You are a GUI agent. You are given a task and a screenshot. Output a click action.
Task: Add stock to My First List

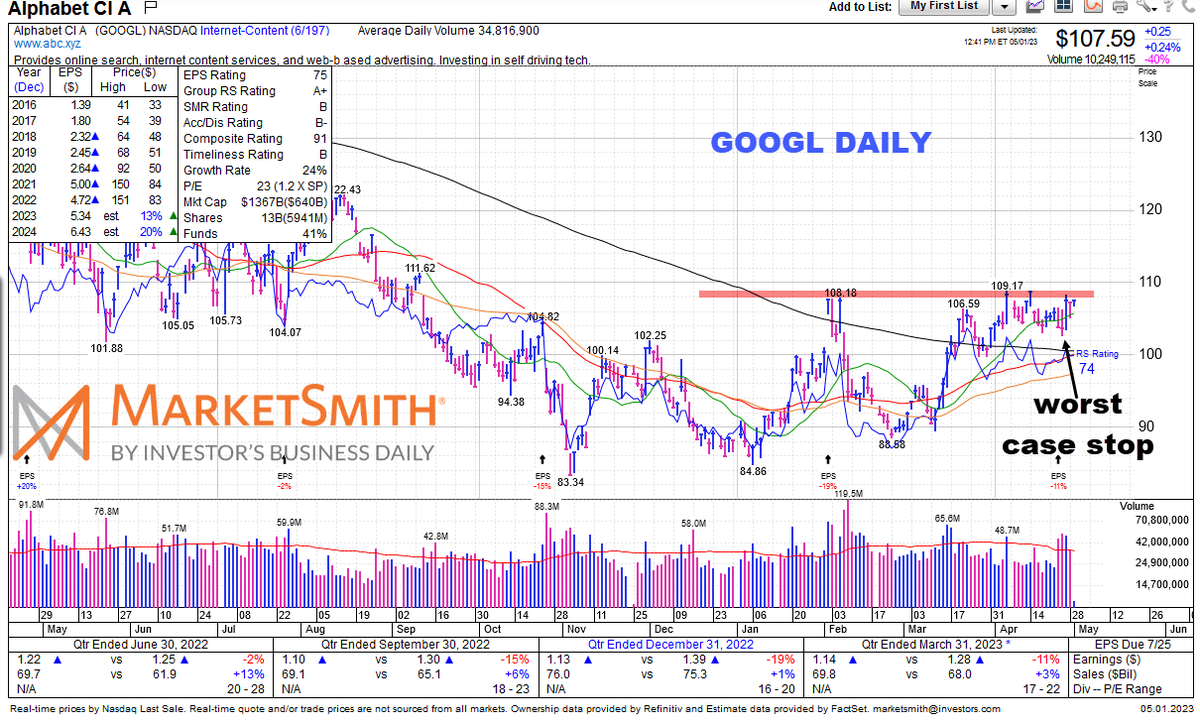click(x=944, y=6)
